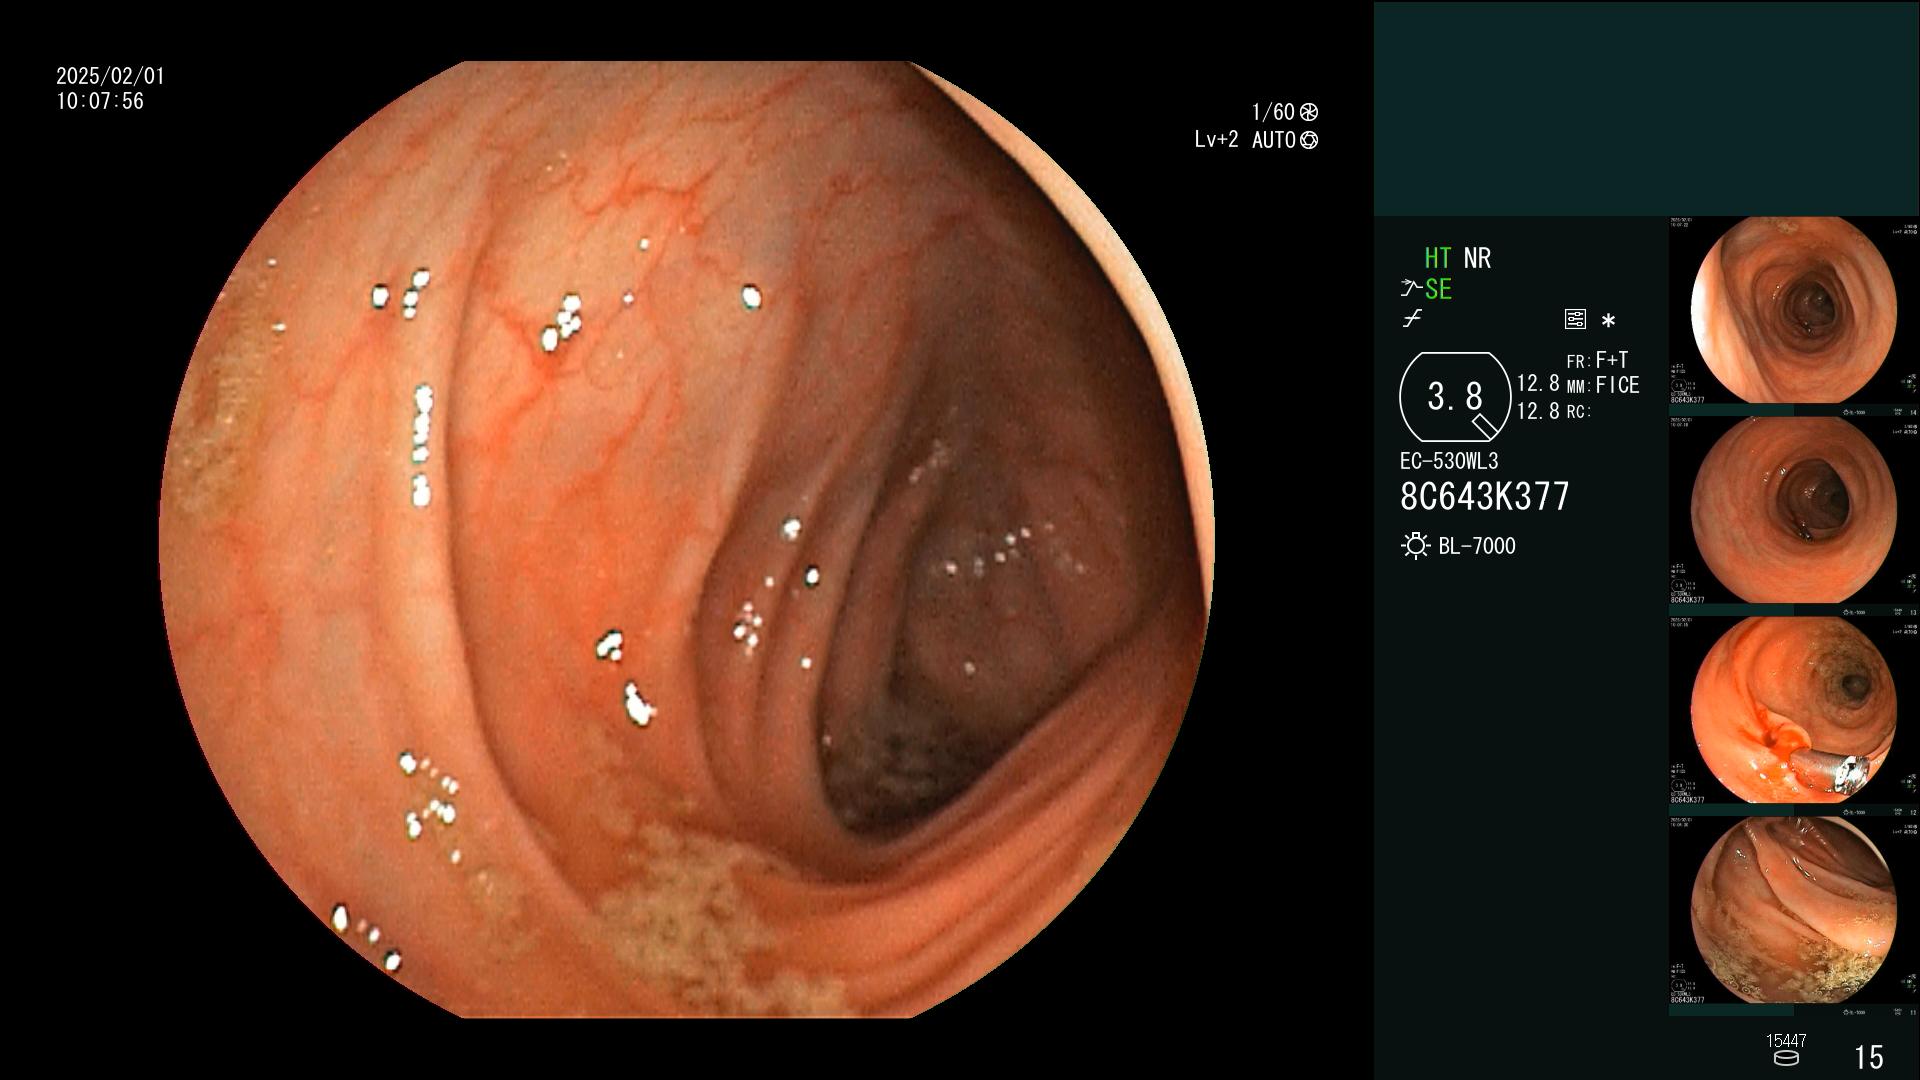The height and width of the screenshot is (1080, 1920).
Task: Click the BL-7000 light source icon
Action: 1415,546
